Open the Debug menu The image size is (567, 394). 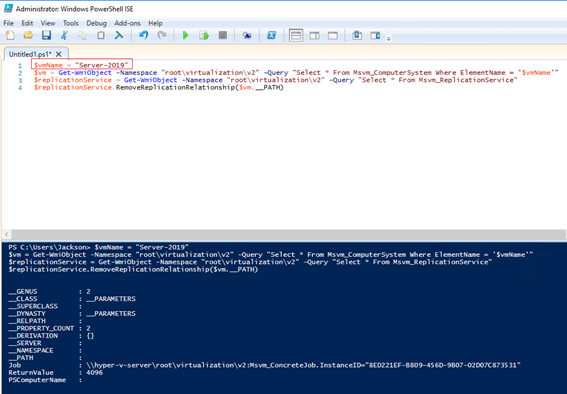(96, 23)
